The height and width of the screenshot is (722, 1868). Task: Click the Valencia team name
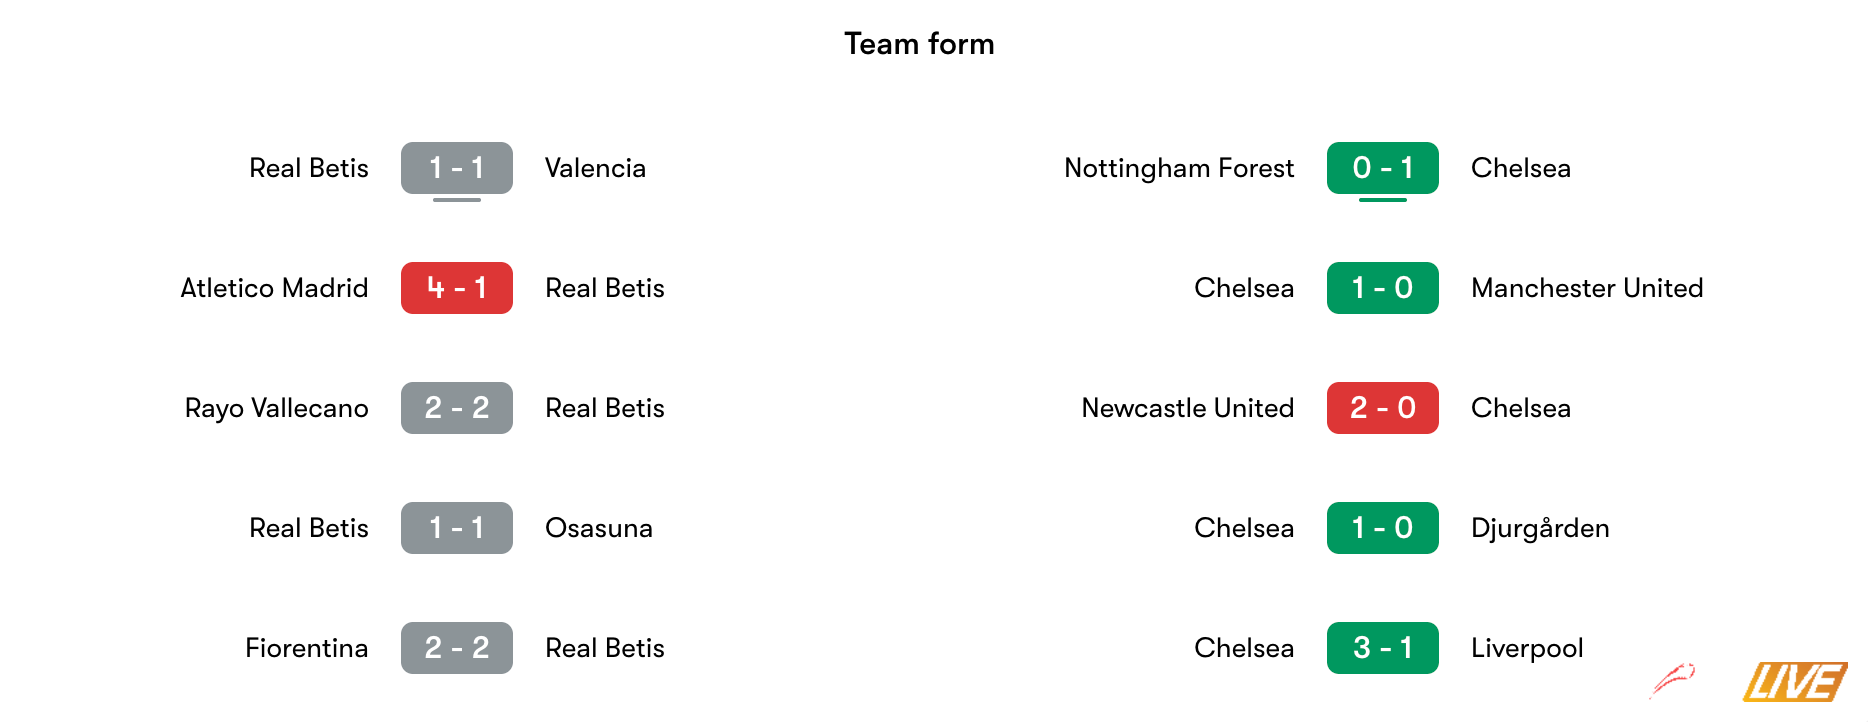[595, 168]
